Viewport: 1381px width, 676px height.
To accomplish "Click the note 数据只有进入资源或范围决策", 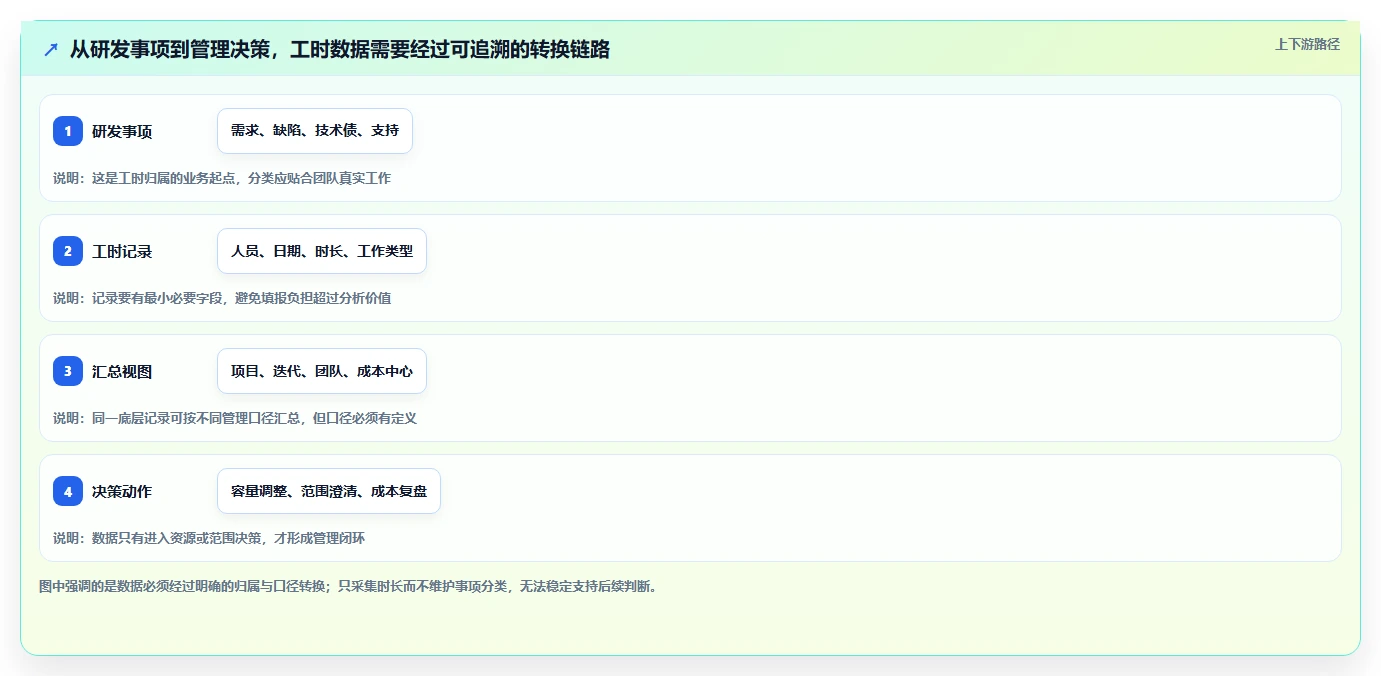I will click(209, 538).
